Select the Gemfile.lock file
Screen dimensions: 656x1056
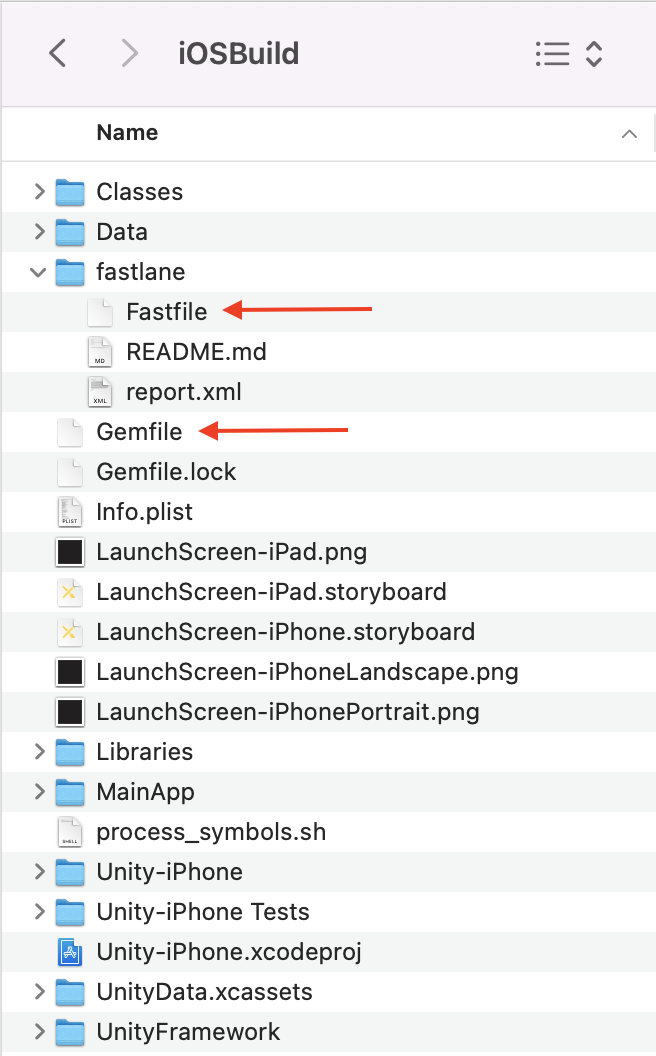(x=166, y=472)
